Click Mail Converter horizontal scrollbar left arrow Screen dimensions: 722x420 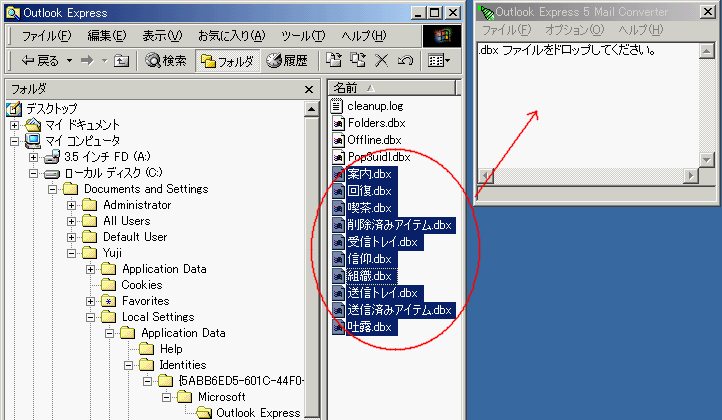[x=486, y=175]
